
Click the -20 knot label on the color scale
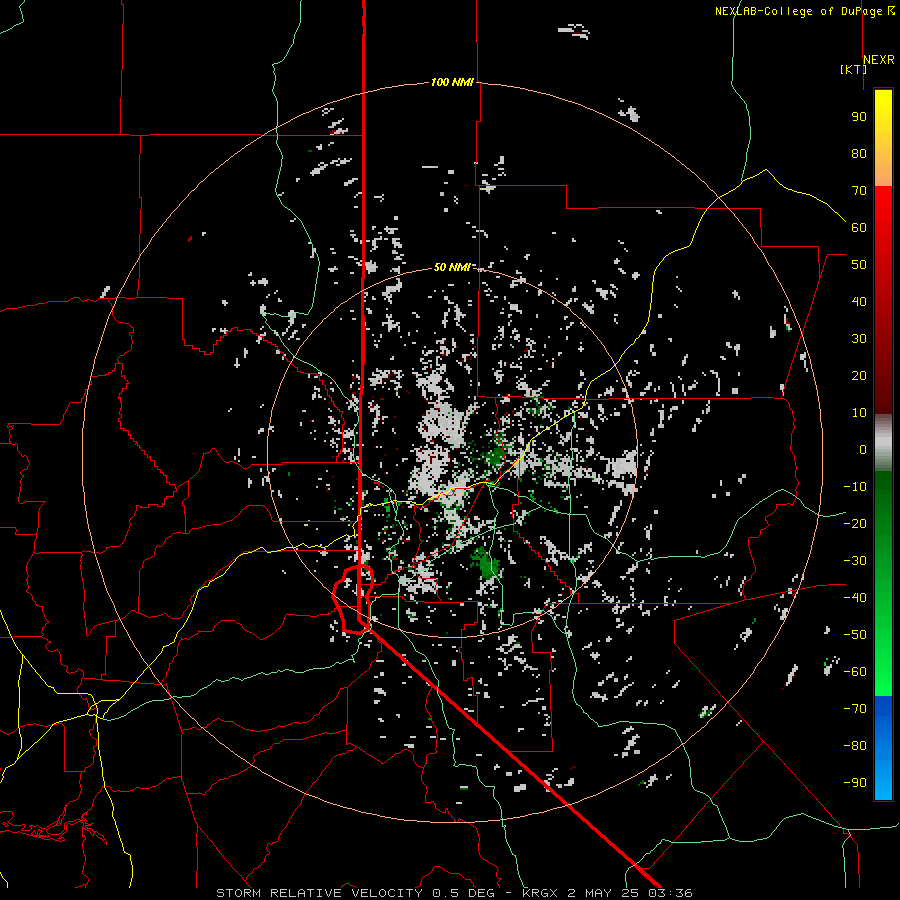pos(855,524)
